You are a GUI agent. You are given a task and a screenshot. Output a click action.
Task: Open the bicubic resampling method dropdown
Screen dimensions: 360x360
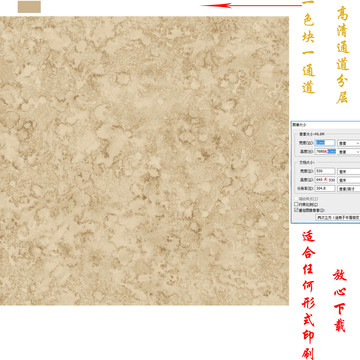tap(338, 217)
